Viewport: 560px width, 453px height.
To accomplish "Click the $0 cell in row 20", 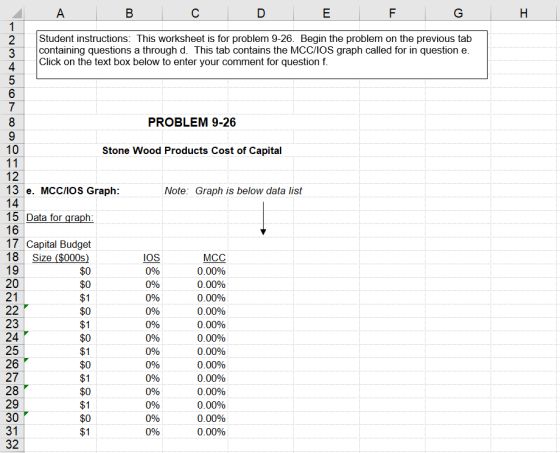I will point(60,284).
